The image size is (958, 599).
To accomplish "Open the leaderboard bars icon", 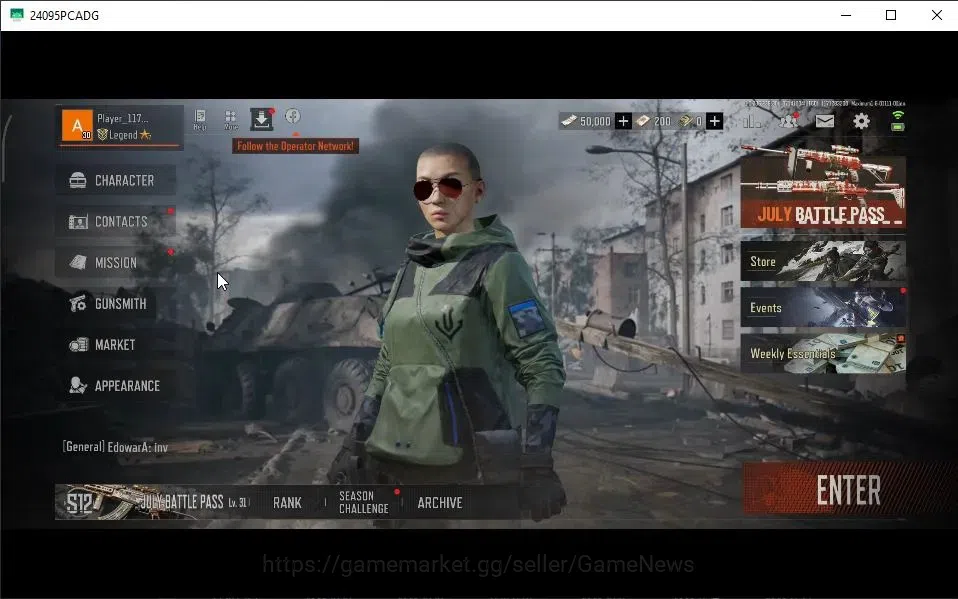I will click(752, 122).
